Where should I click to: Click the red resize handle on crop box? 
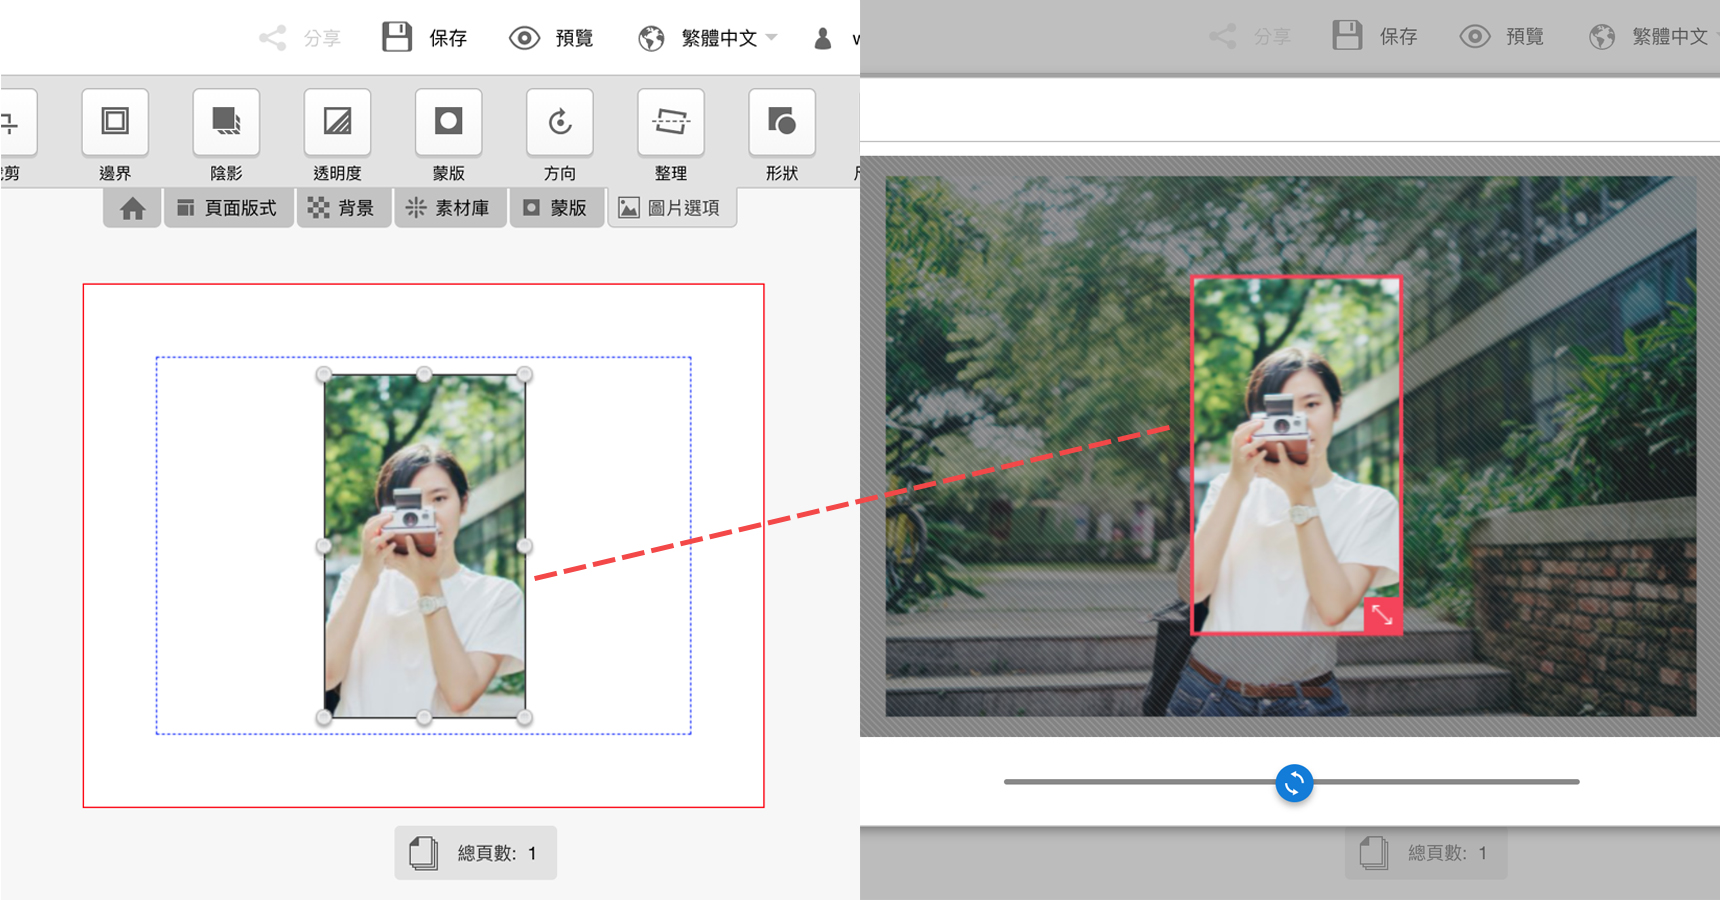1382,615
